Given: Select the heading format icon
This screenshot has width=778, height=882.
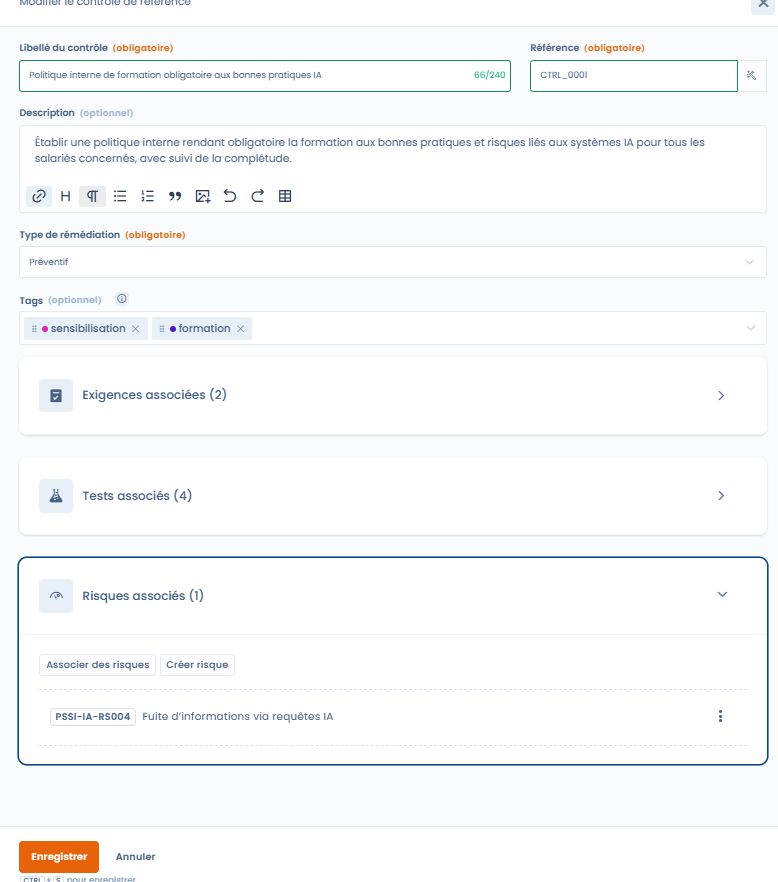Looking at the screenshot, I should pyautogui.click(x=65, y=196).
